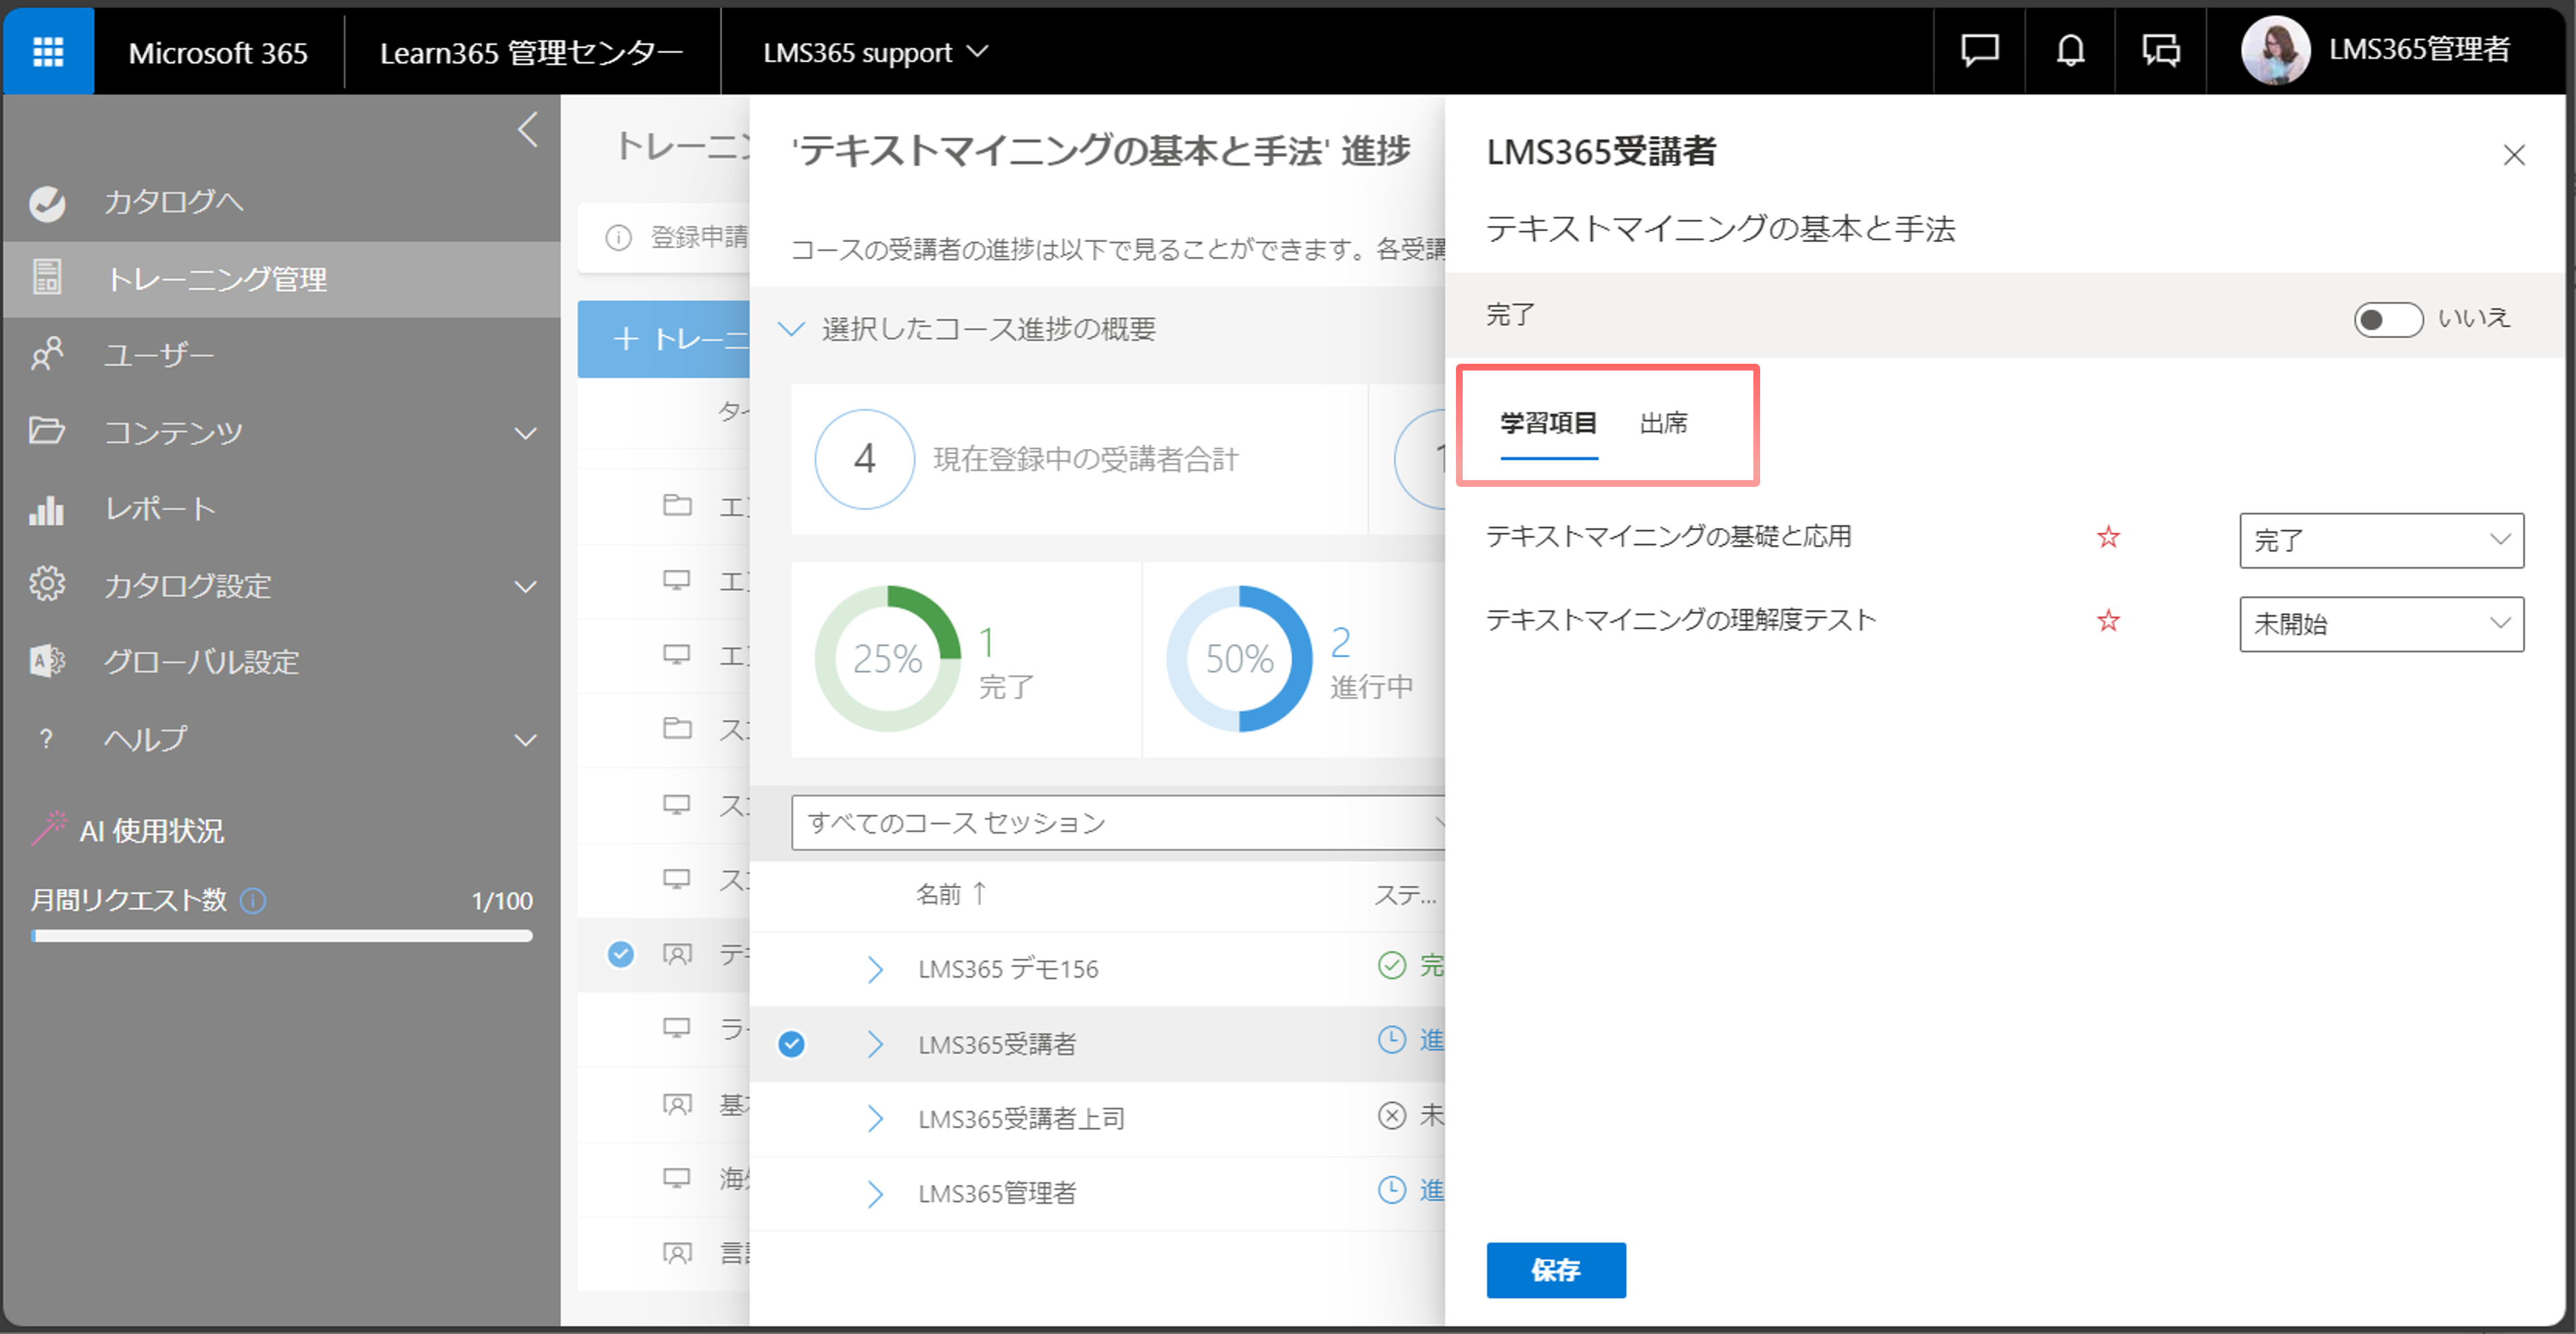
Task: Open the status dropdown showing 完了
Action: tap(2381, 540)
